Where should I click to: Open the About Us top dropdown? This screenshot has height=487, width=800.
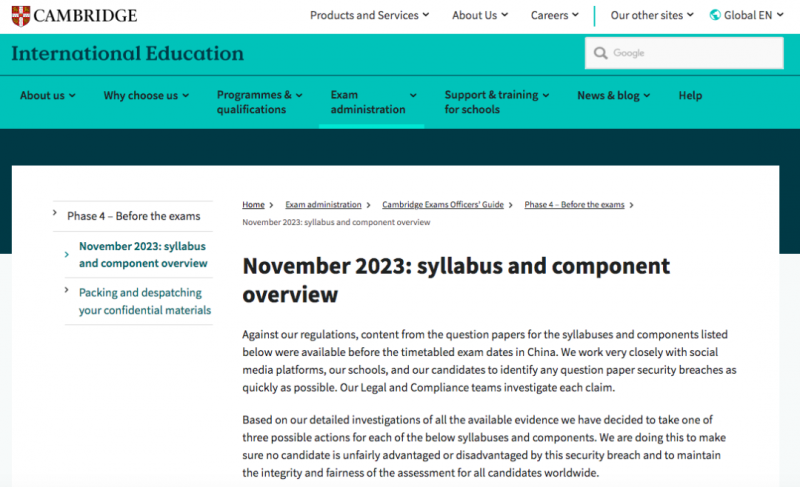(x=480, y=15)
